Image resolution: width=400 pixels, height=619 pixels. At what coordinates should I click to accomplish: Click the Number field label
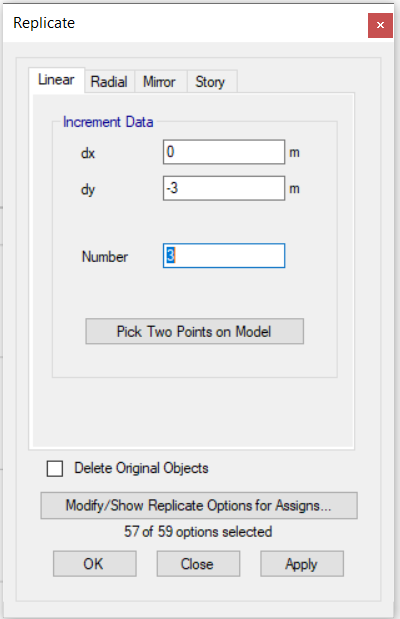pyautogui.click(x=105, y=257)
